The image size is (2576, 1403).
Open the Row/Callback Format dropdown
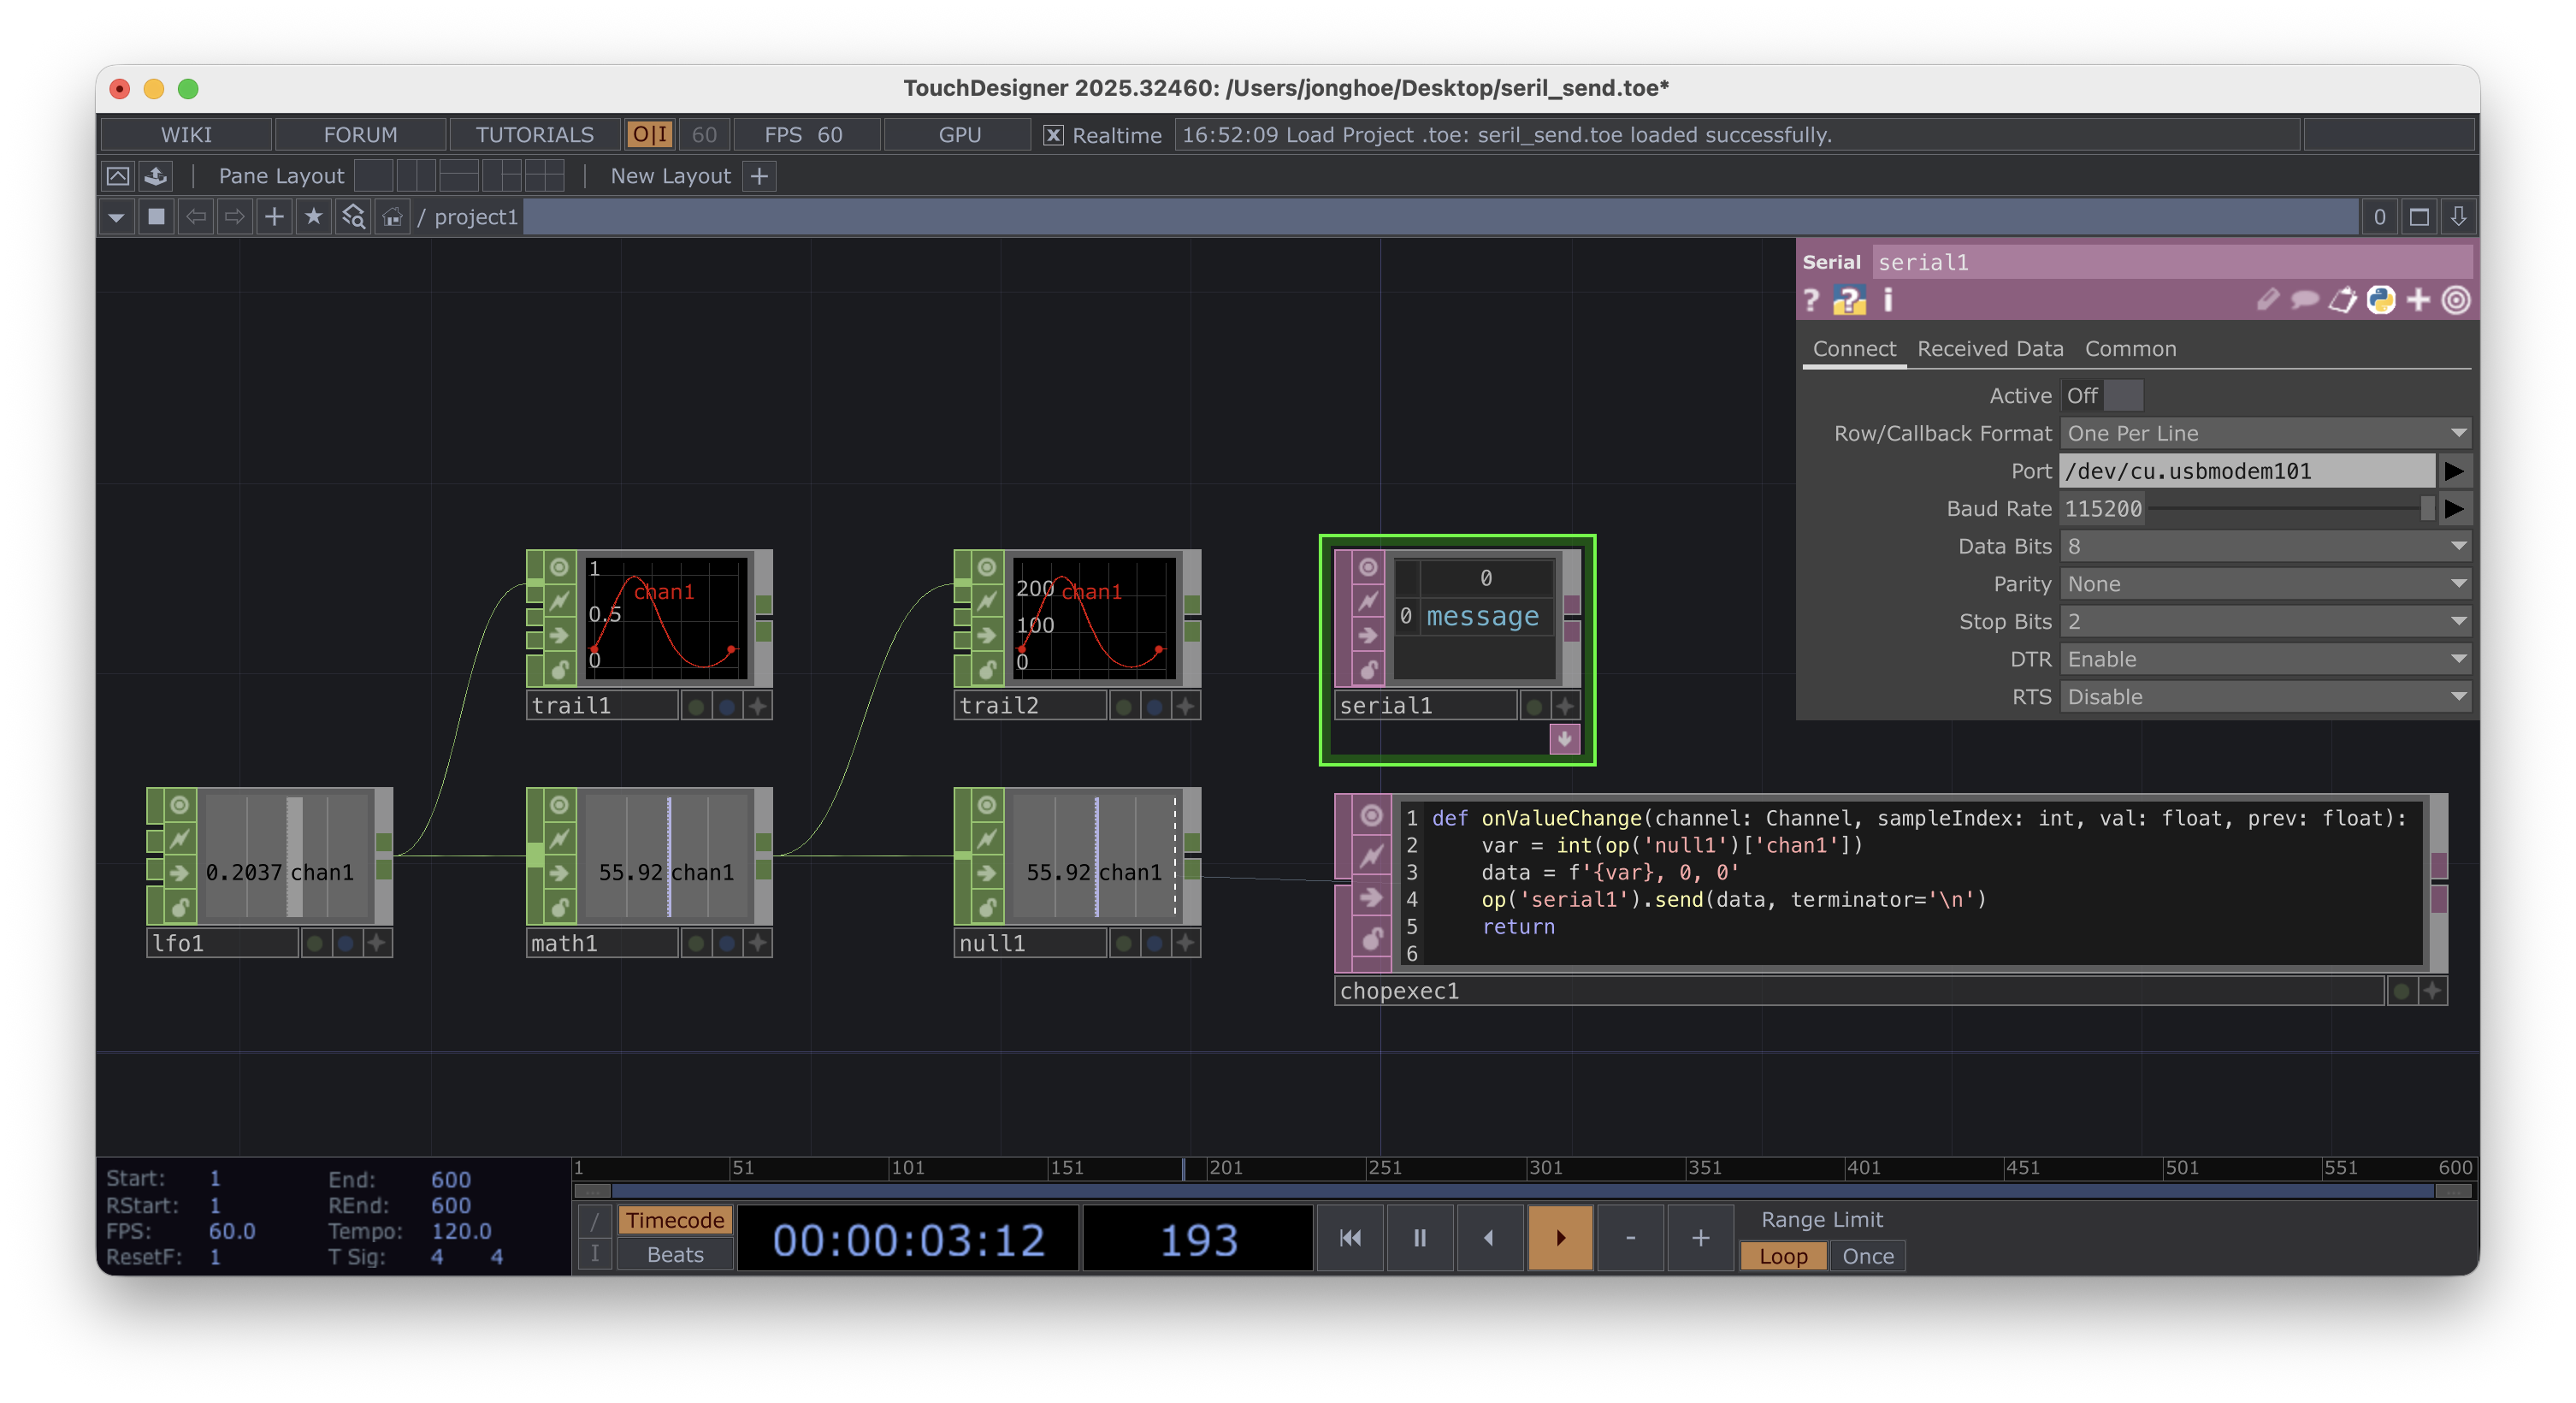[2265, 433]
